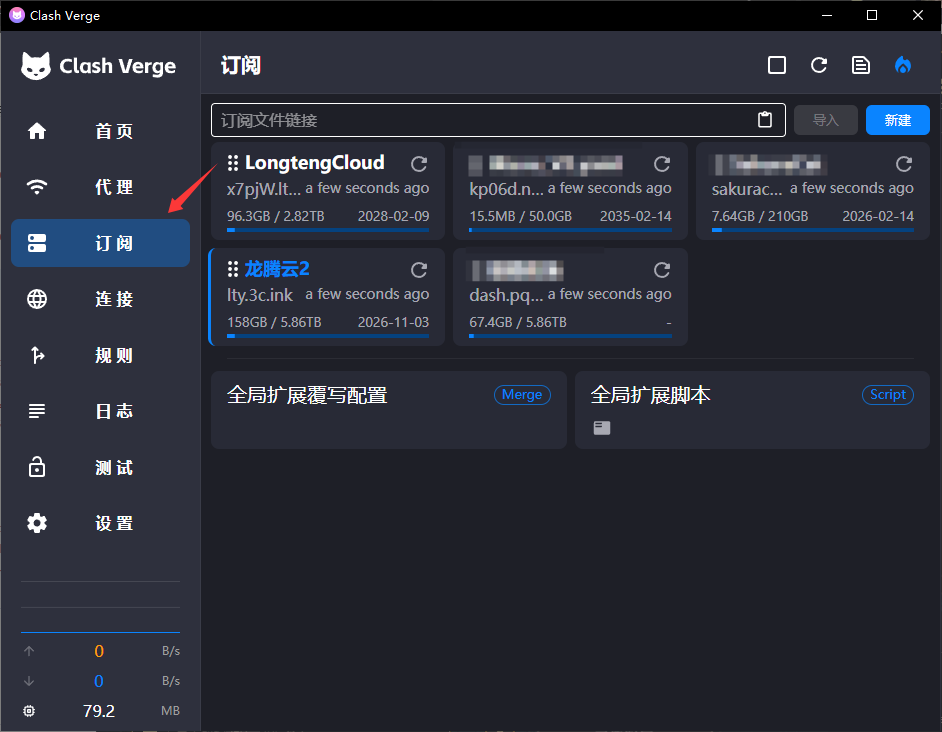Viewport: 942px width, 732px height.
Task: Click the blue flame icon in header
Action: (x=903, y=65)
